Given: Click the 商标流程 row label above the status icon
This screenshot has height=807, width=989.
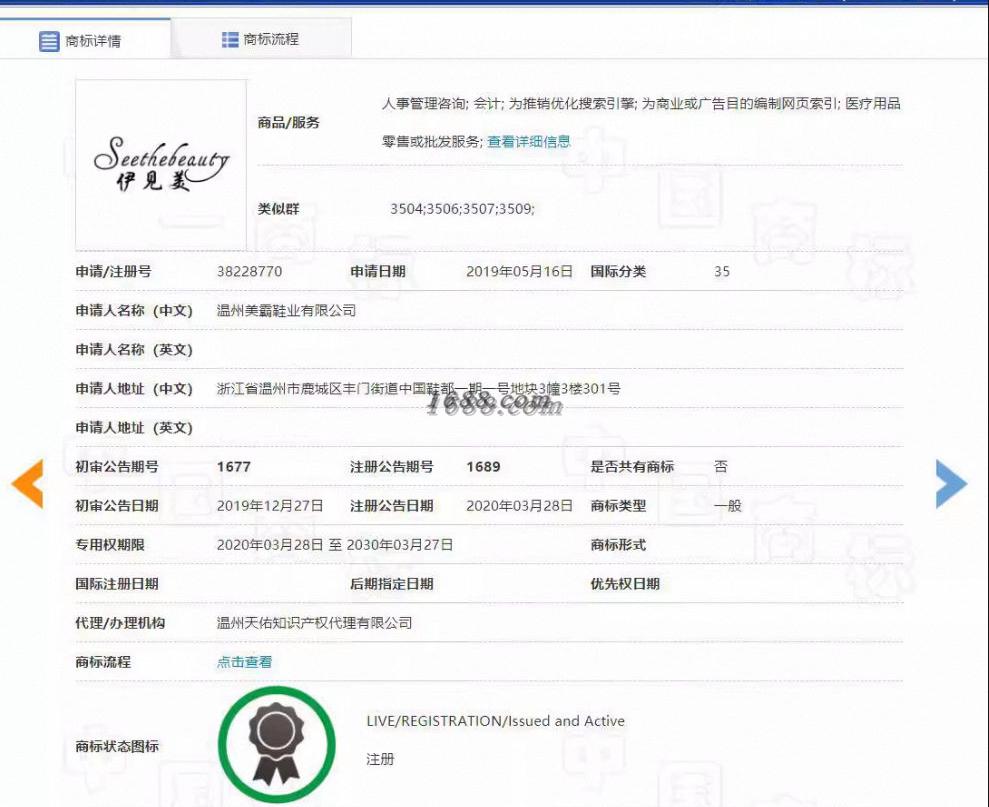Looking at the screenshot, I should [103, 662].
